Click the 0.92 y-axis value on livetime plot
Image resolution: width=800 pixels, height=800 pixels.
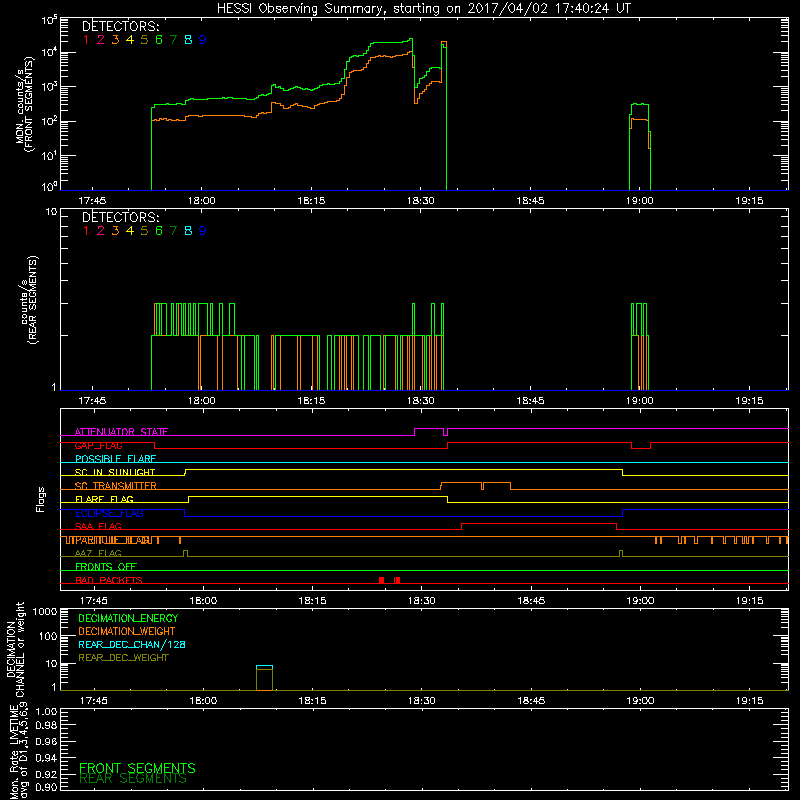(46, 774)
